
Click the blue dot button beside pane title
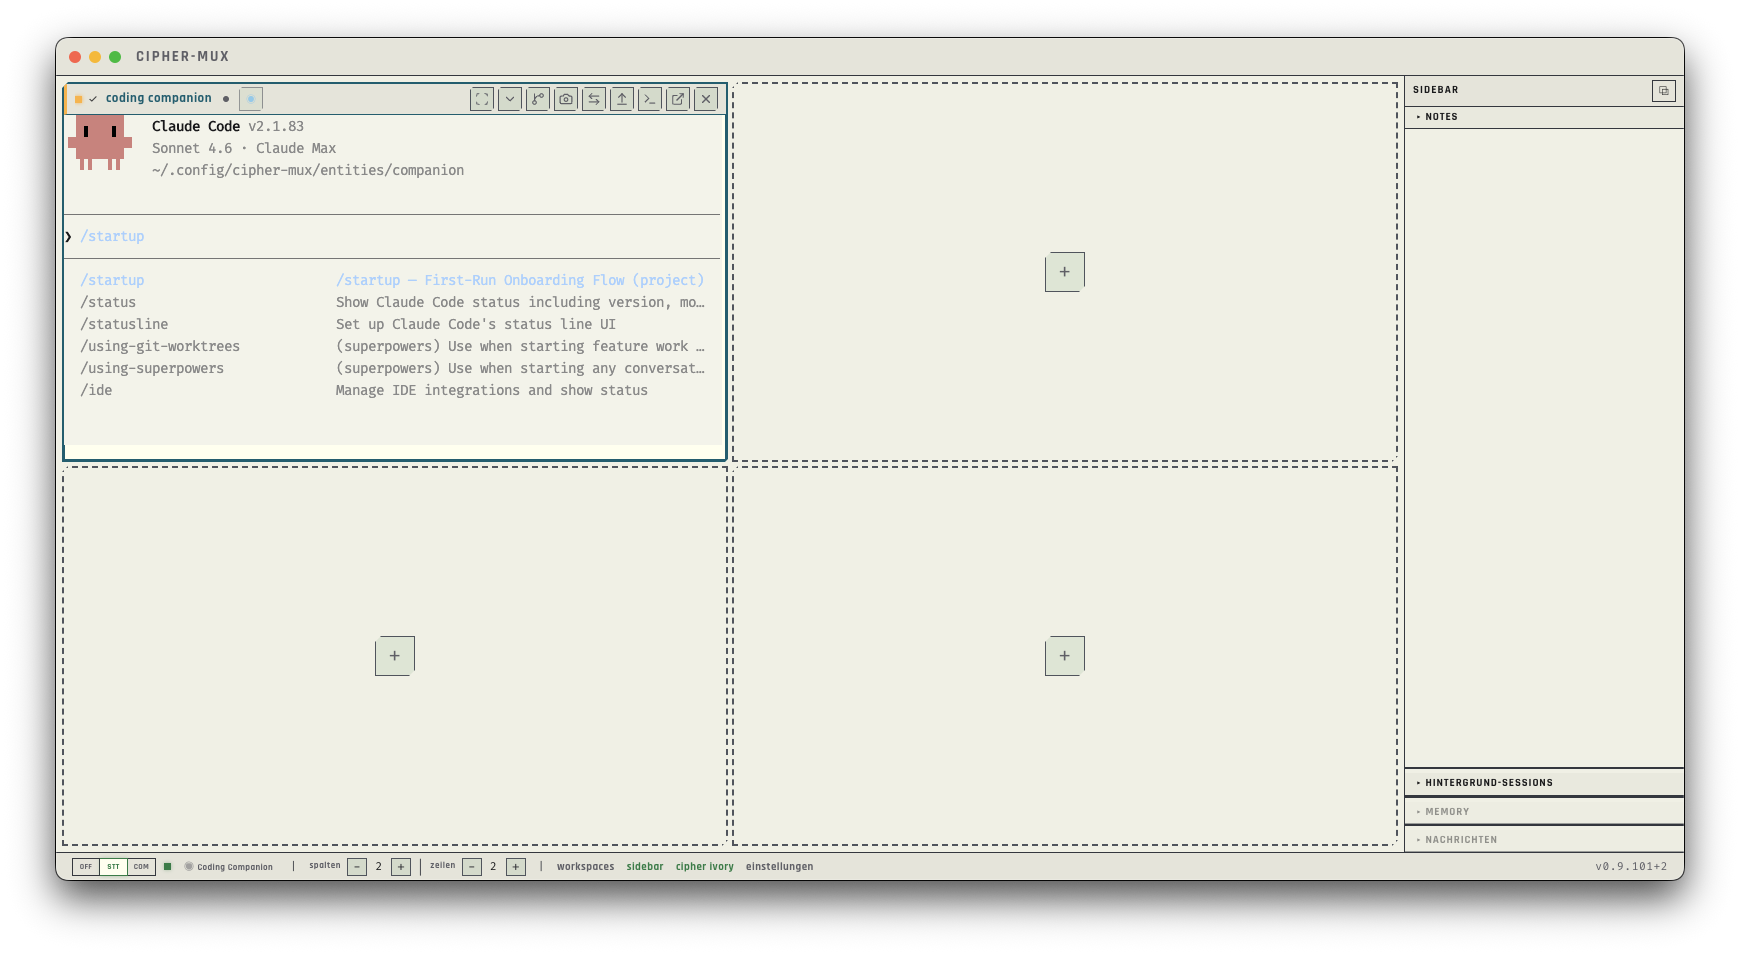251,99
